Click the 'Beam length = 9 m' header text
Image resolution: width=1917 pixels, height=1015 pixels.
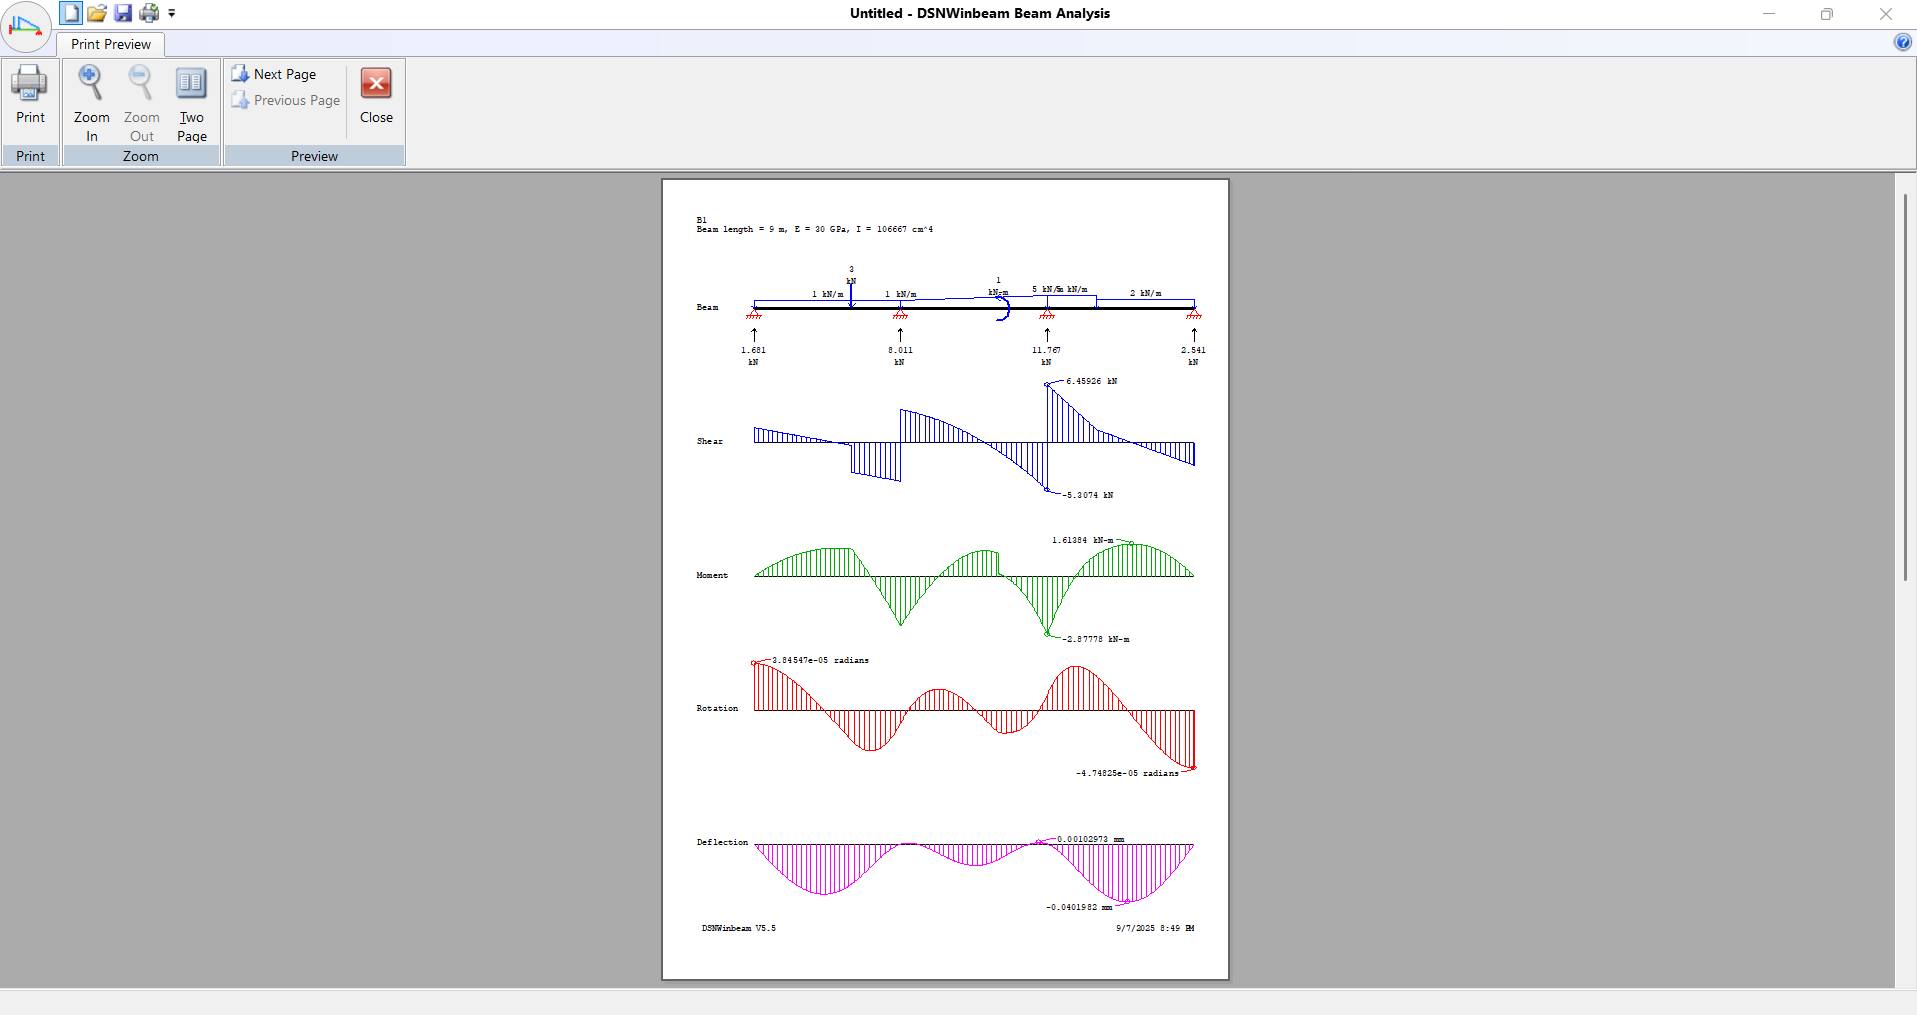[742, 230]
